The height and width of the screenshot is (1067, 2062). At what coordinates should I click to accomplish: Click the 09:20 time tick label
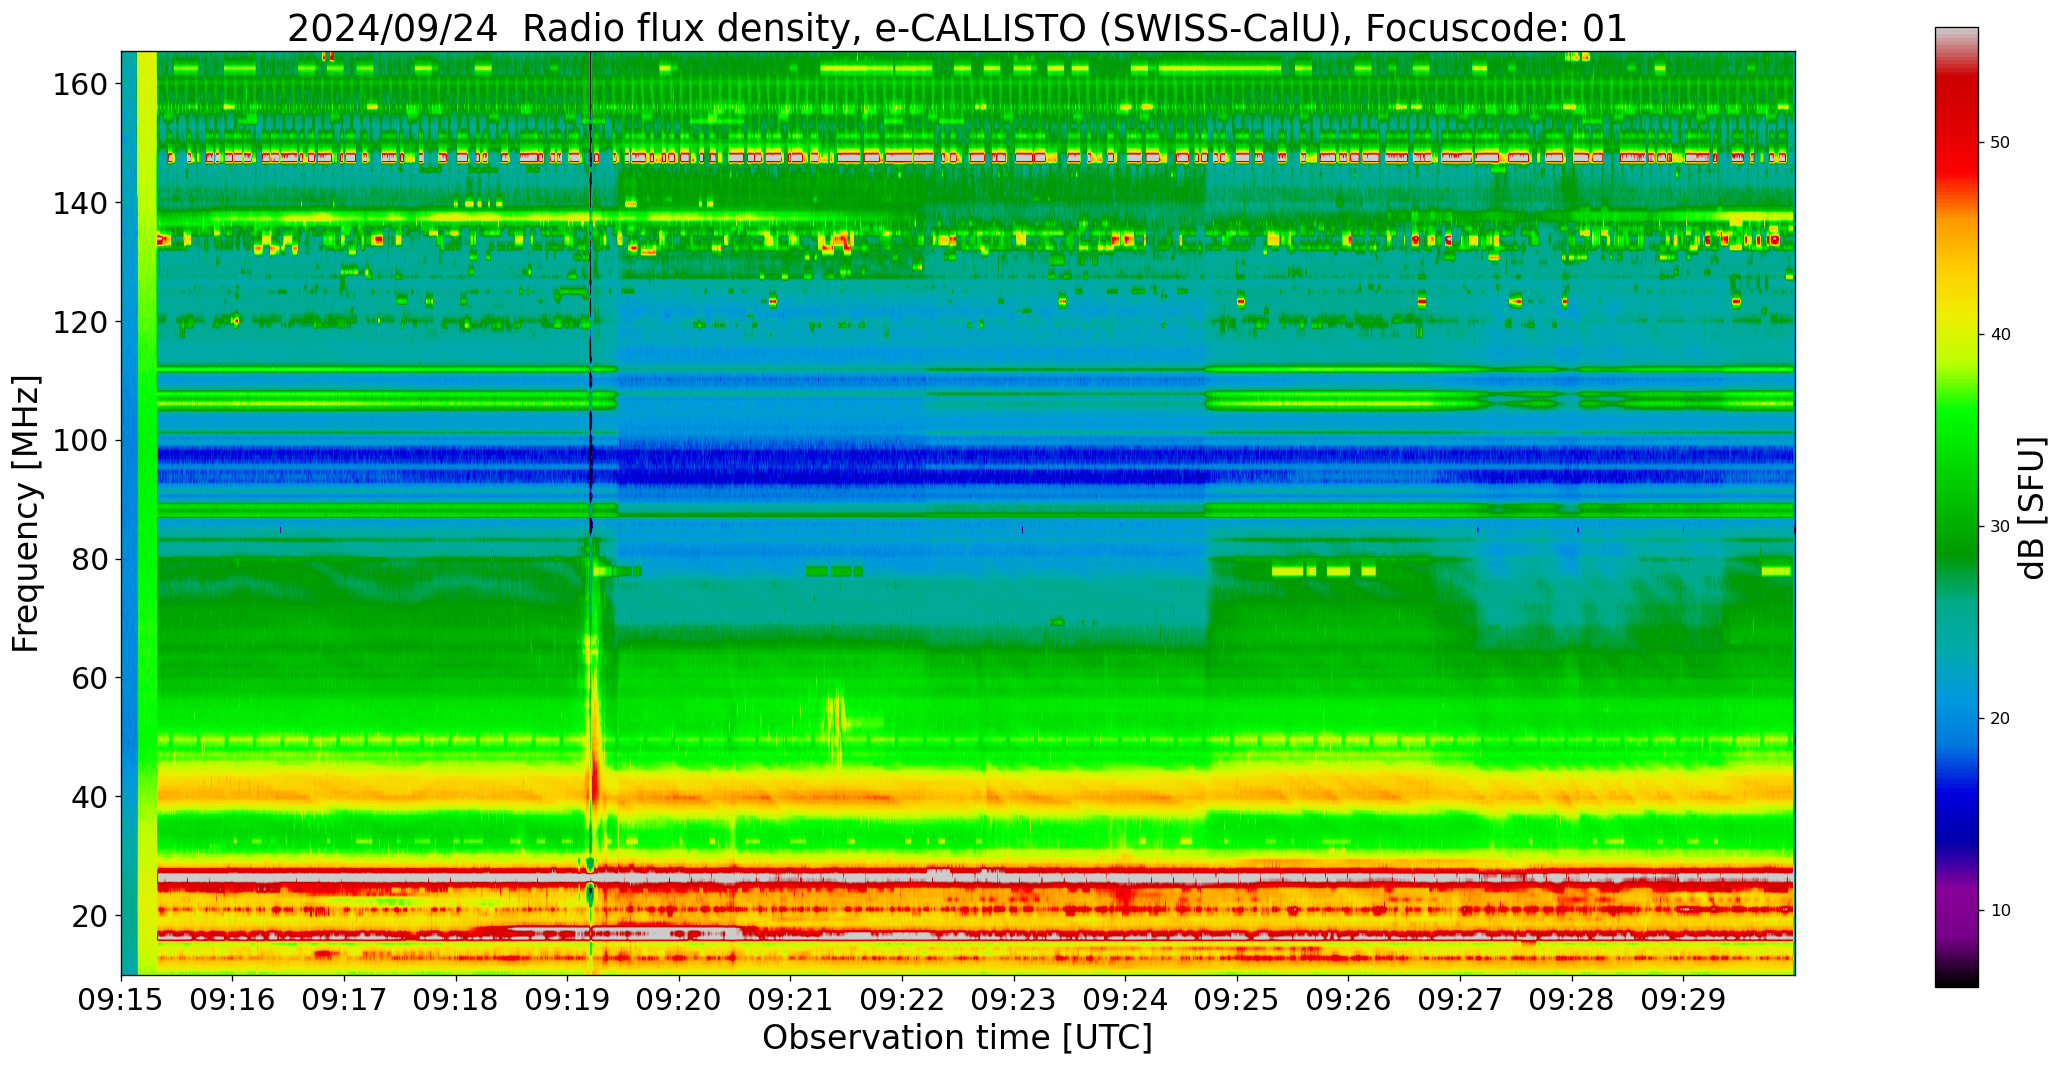pos(679,1001)
